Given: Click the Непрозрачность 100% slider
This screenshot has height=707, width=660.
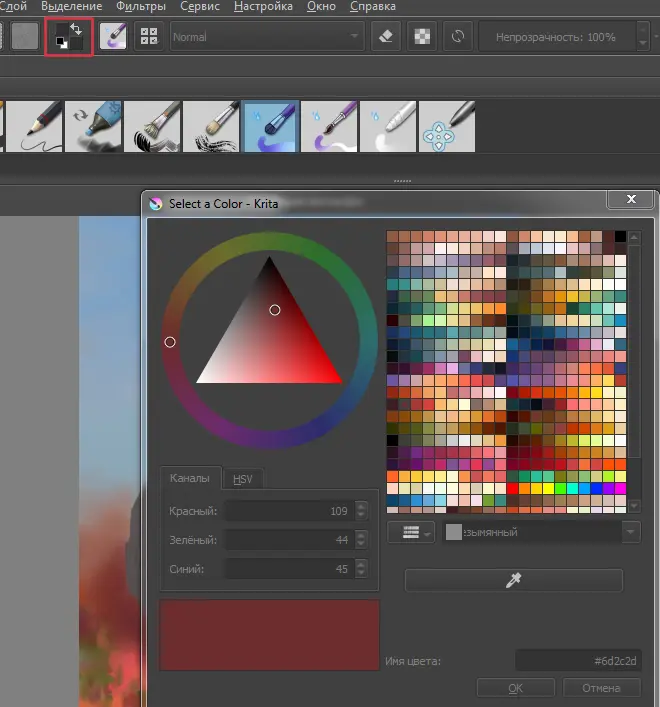Looking at the screenshot, I should (556, 37).
